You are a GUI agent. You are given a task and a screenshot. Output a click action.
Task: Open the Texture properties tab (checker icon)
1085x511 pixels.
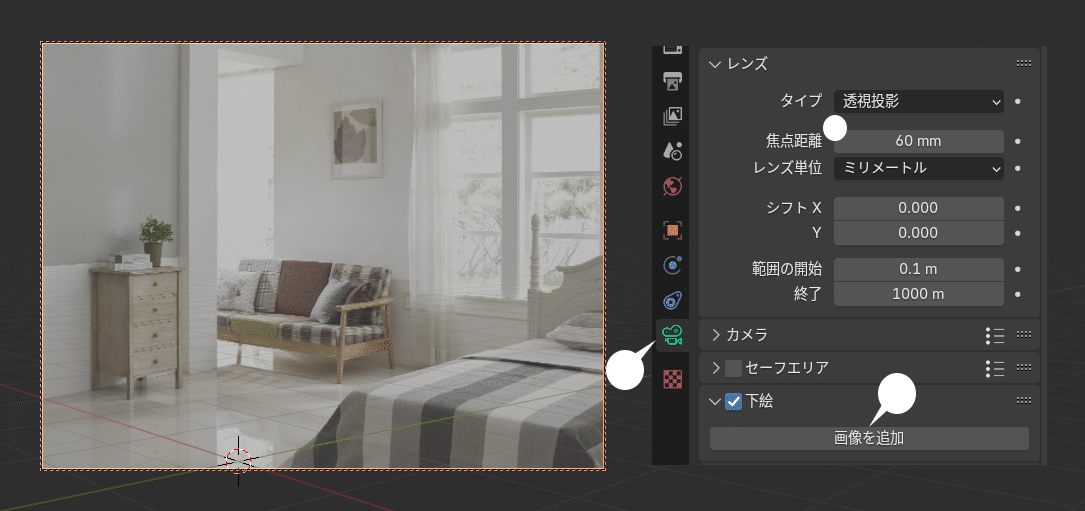coord(673,379)
